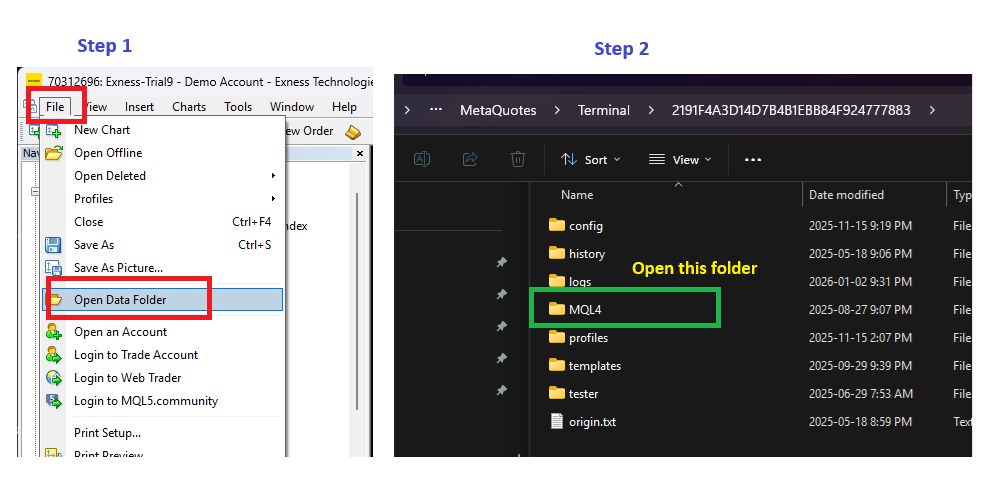Click Open Data Folder menu entry
982x478 pixels.
[120, 300]
